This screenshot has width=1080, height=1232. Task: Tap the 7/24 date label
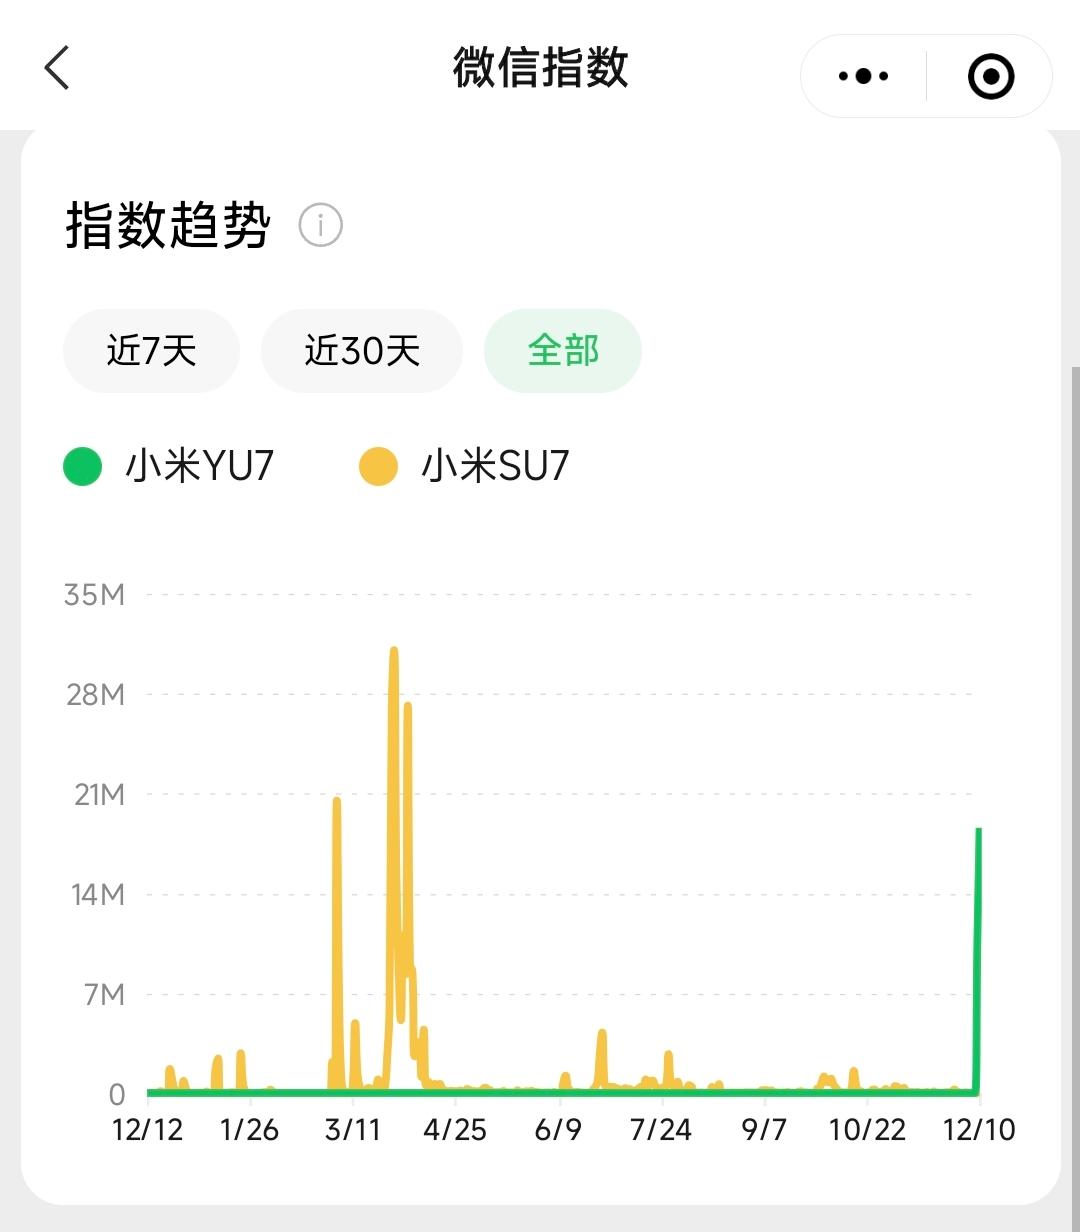point(661,1130)
